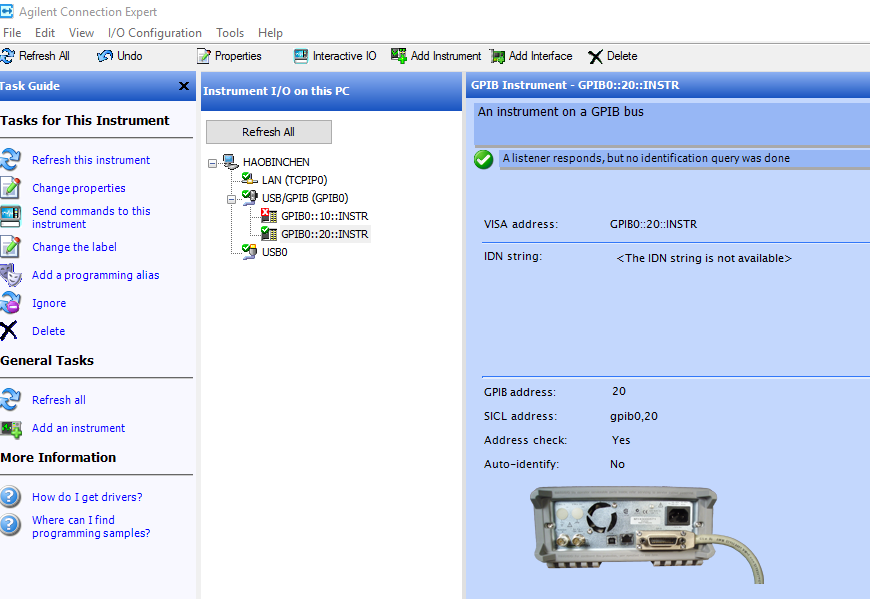Click the icon beside Refresh all general task
This screenshot has width=870, height=599.
(11, 399)
